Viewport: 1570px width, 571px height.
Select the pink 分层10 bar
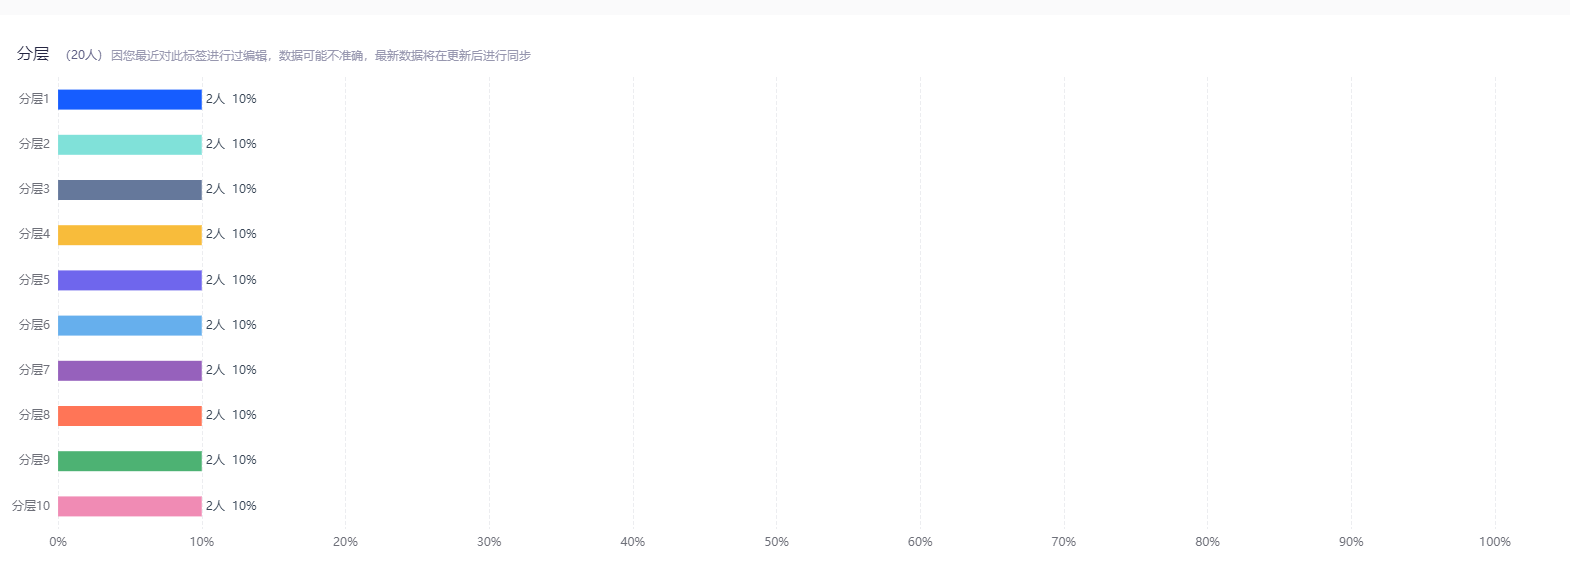pos(130,506)
